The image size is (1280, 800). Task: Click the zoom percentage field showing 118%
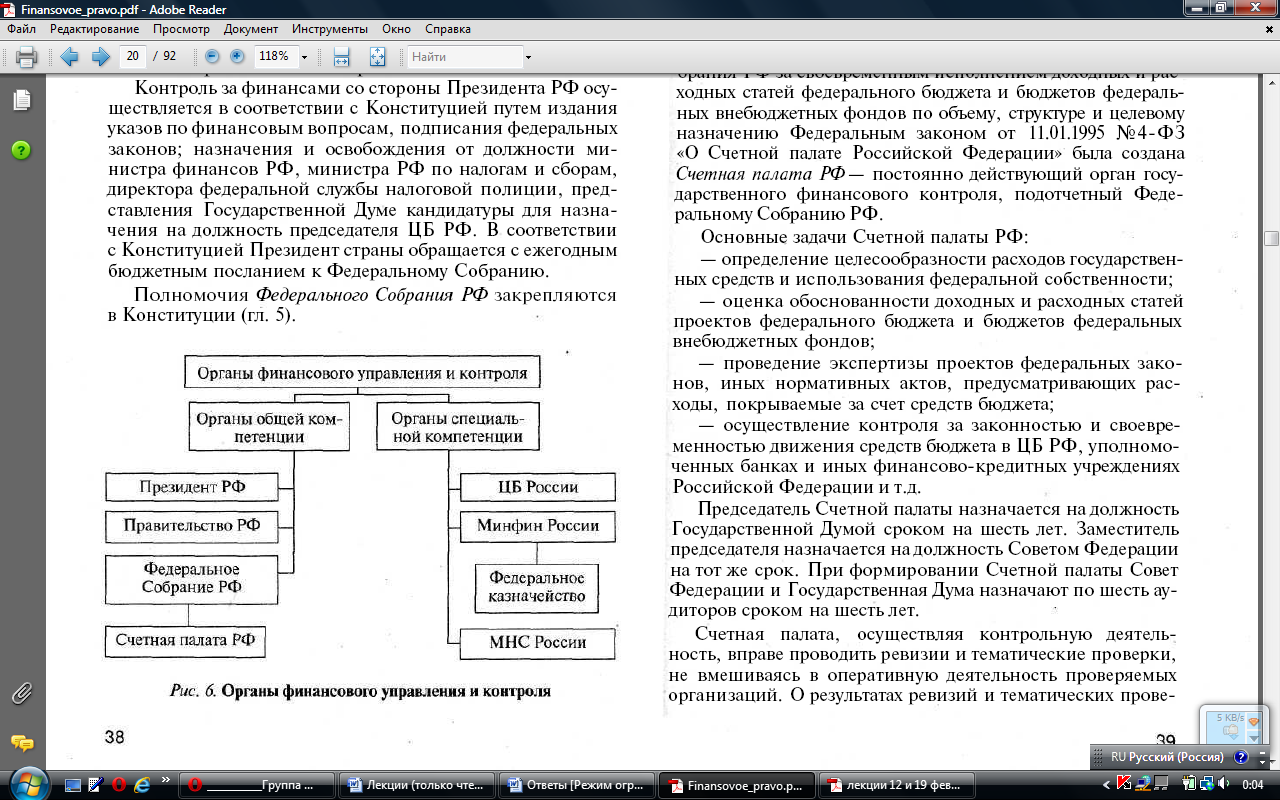coord(275,57)
